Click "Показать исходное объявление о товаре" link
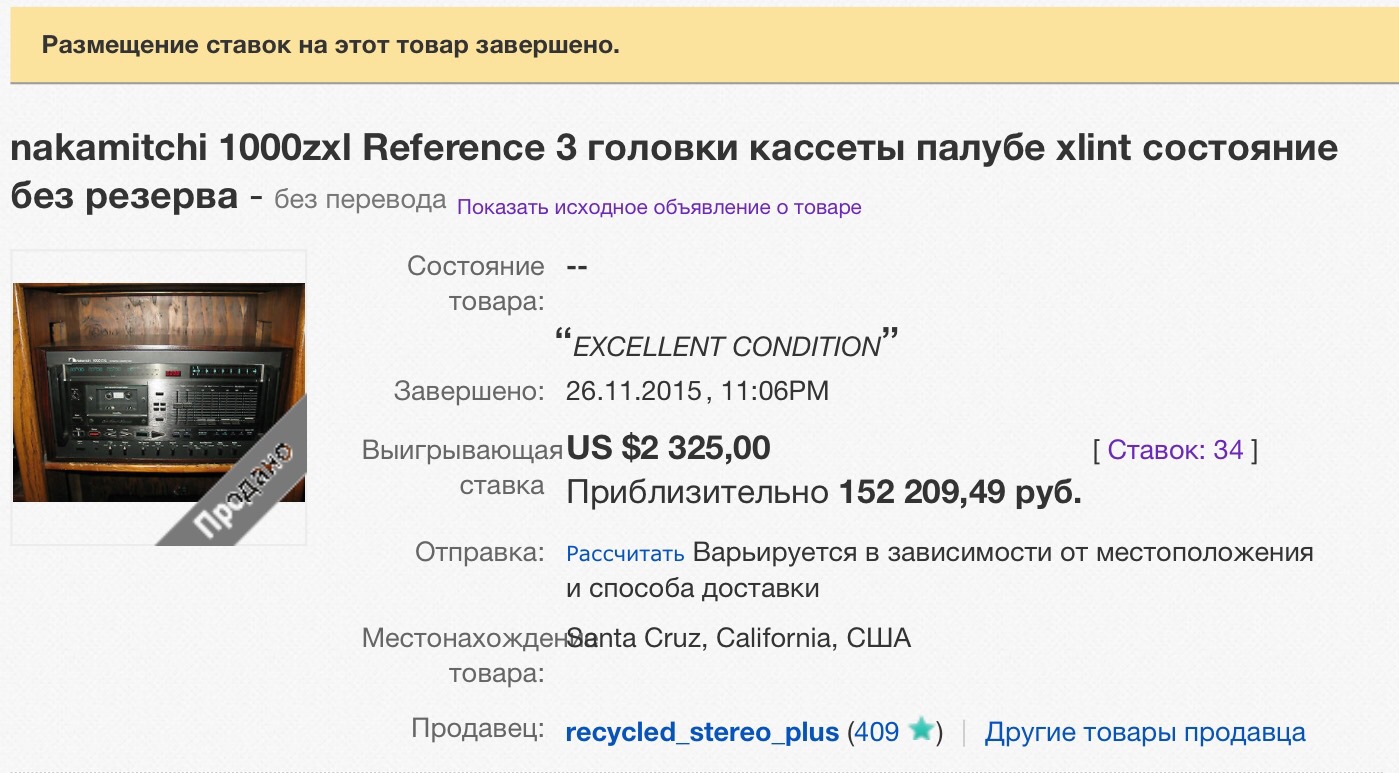The height and width of the screenshot is (773, 1399). (659, 208)
